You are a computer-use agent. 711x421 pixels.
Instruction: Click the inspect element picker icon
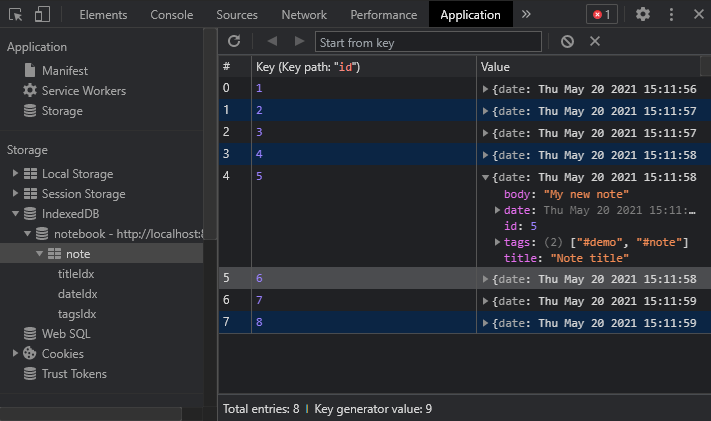pos(15,15)
